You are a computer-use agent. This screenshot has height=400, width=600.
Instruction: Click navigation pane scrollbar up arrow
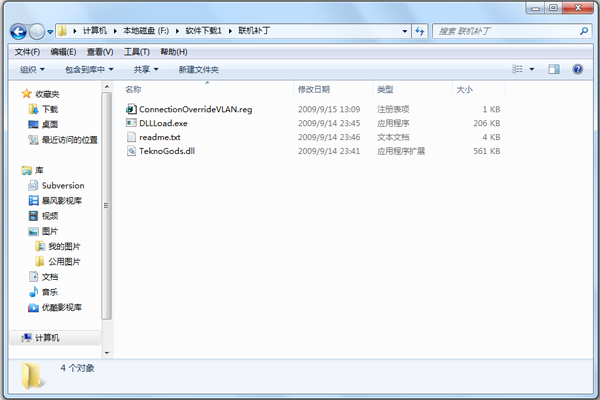click(x=107, y=87)
